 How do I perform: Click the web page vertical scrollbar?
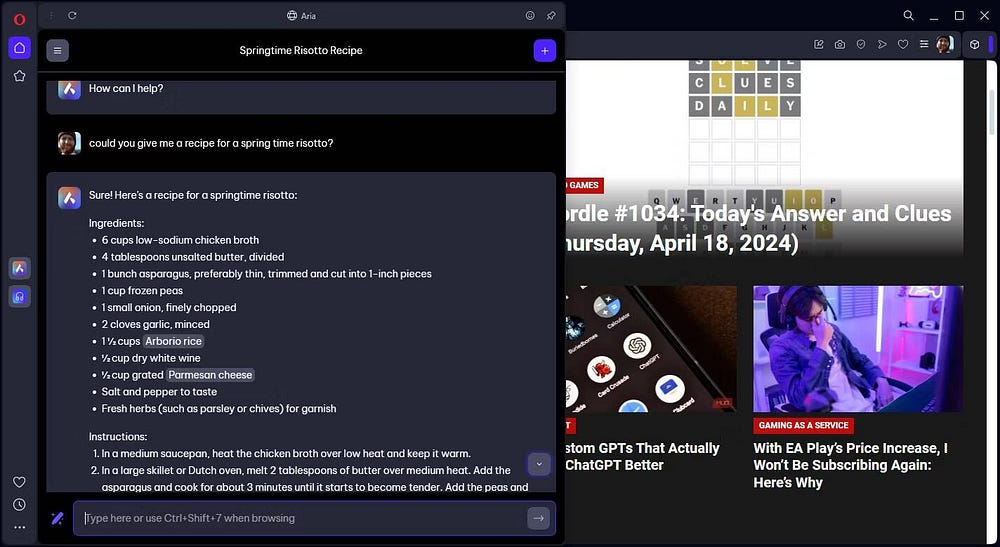(x=990, y=112)
